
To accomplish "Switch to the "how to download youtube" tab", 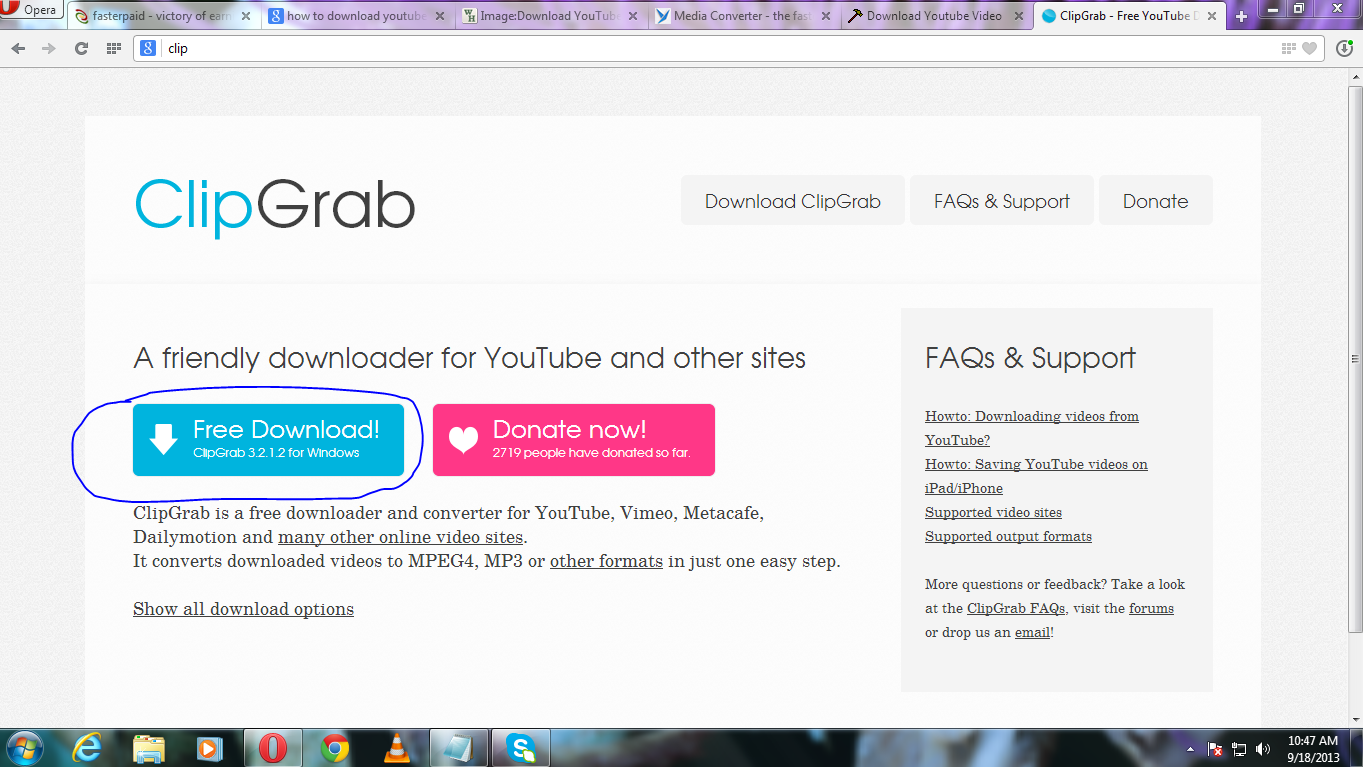I will pyautogui.click(x=355, y=16).
